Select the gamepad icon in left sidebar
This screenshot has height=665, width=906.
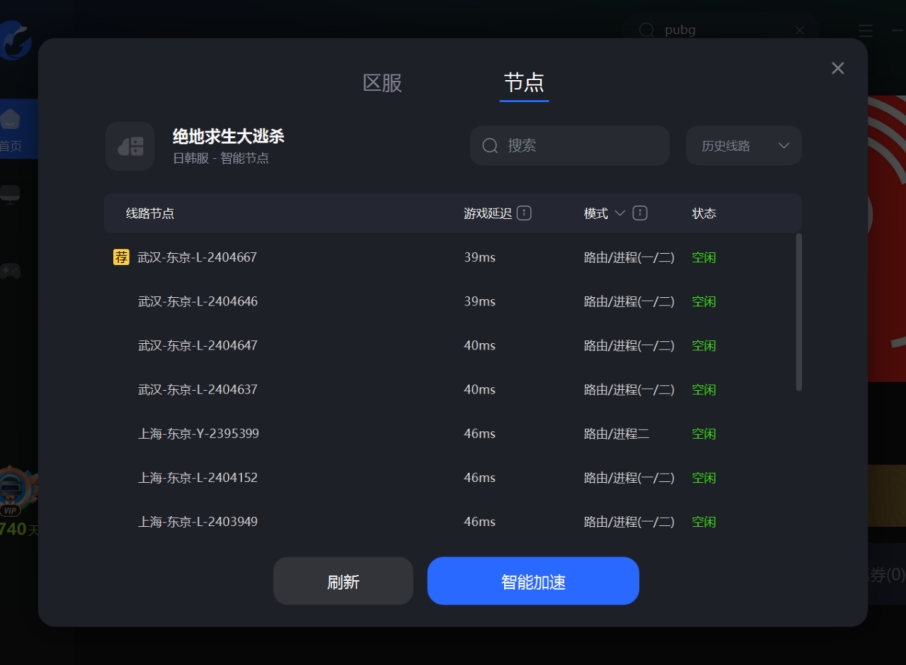[11, 270]
